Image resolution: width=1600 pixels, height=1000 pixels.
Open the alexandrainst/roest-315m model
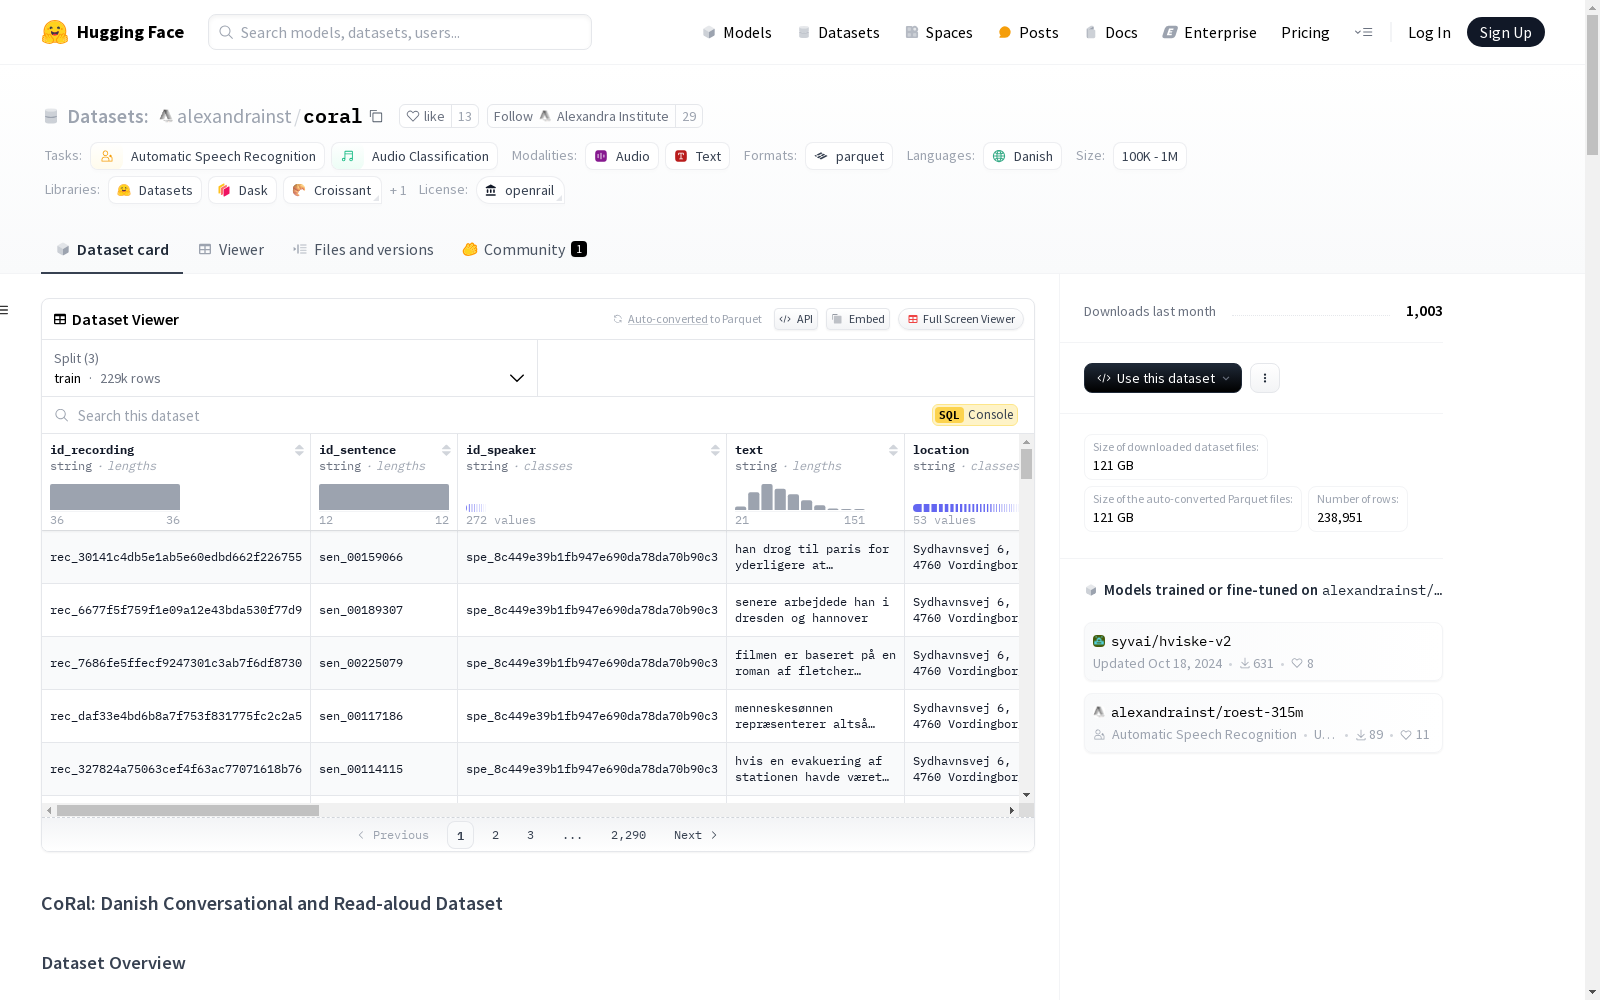[x=1263, y=723]
